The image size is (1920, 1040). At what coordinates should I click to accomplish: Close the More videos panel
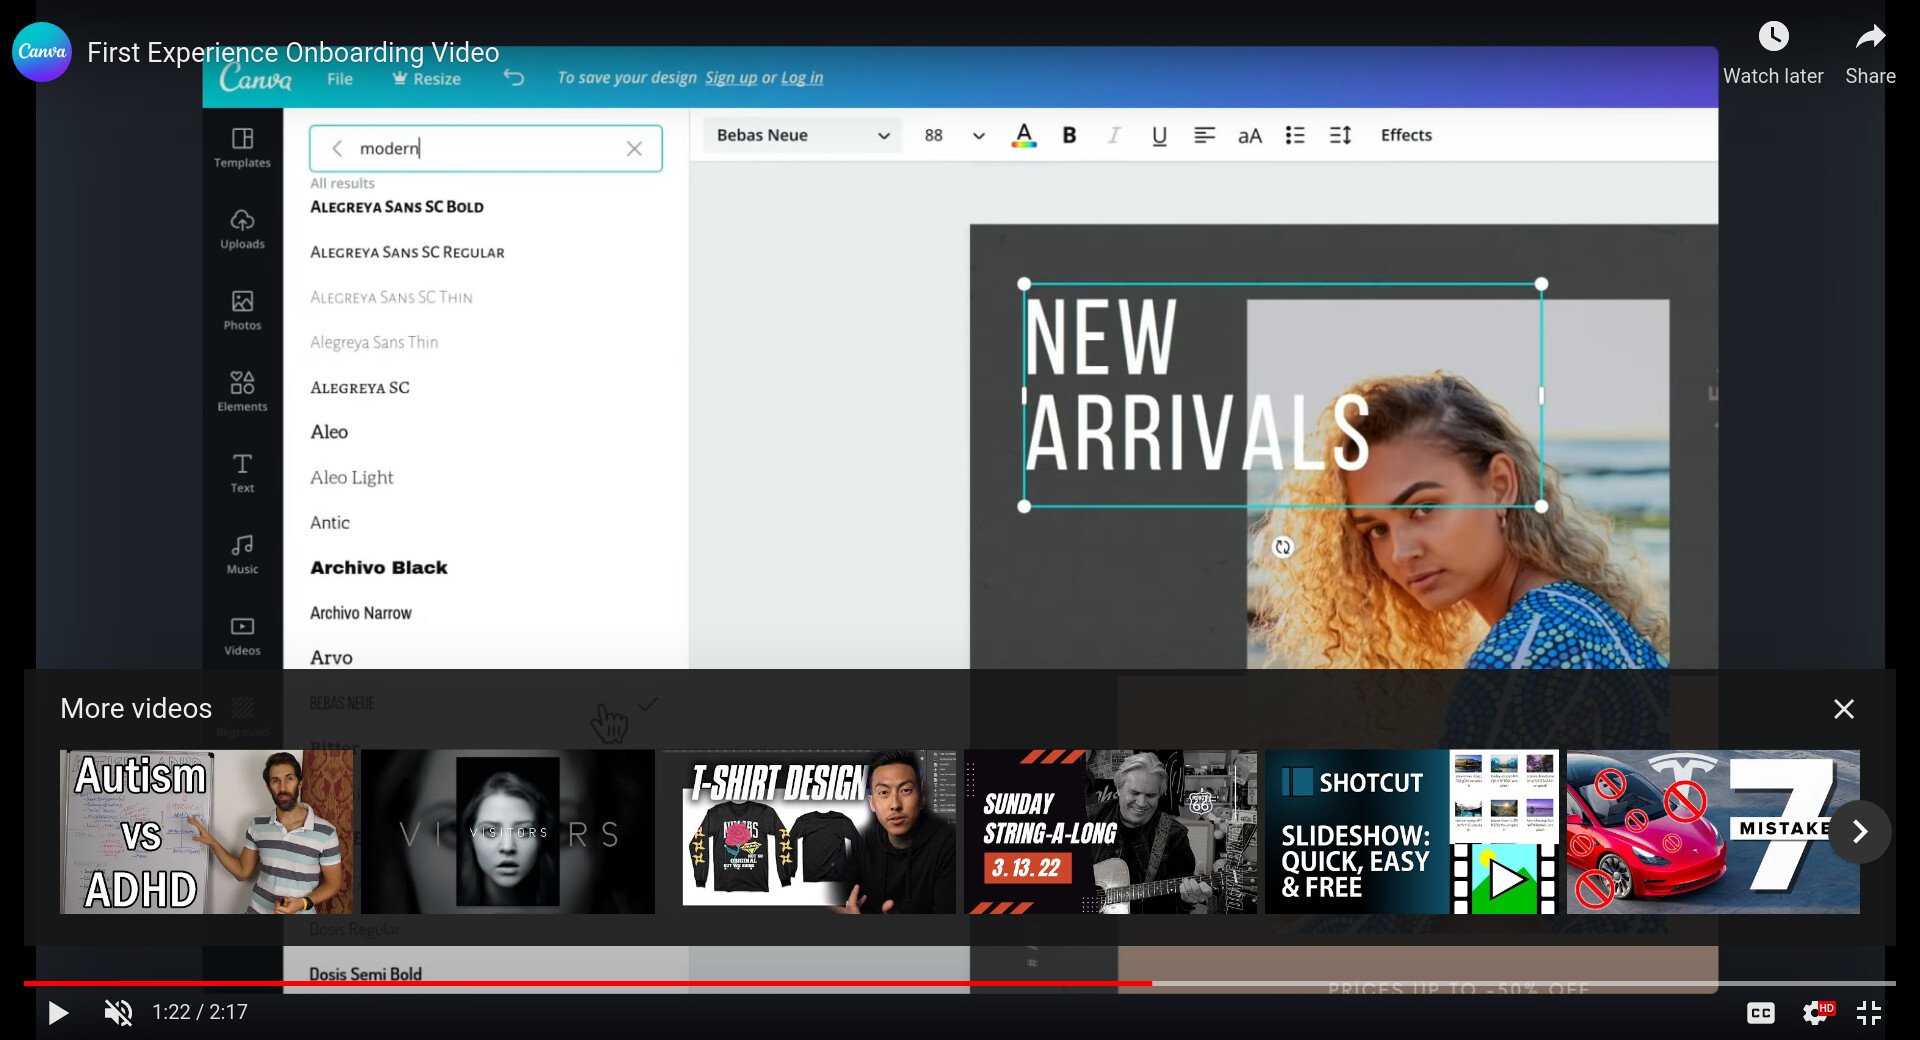coord(1843,709)
